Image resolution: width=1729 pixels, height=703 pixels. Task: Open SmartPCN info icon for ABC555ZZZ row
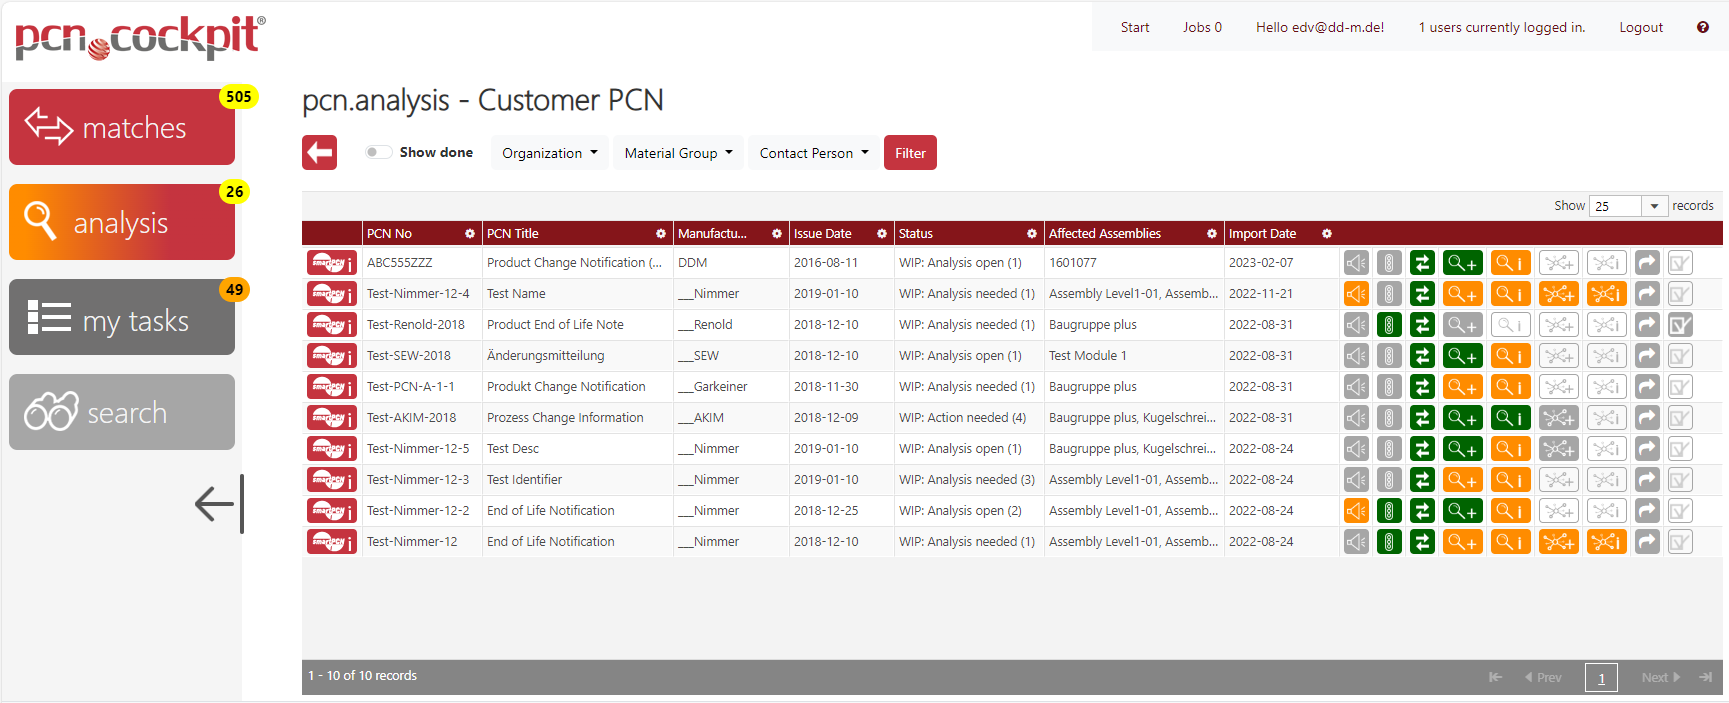pos(331,263)
